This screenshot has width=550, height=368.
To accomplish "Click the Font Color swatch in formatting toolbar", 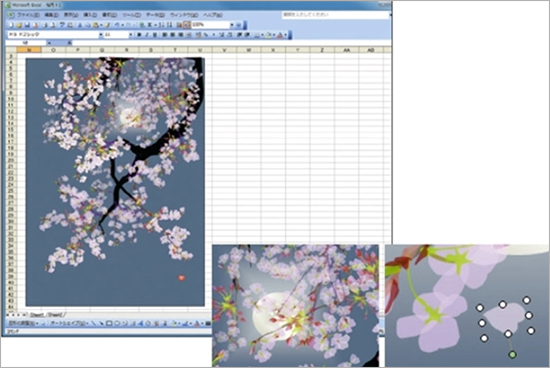I will 280,35.
